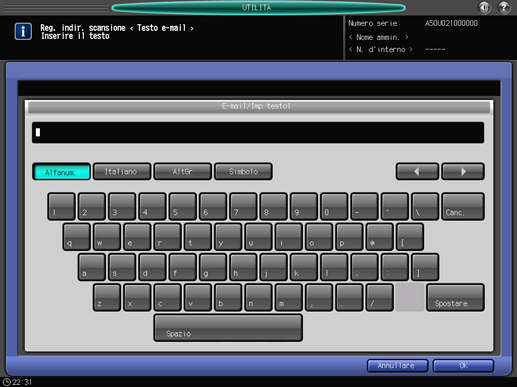Tap the hyphen key
Viewport: 517px width, 387px height.
pyautogui.click(x=365, y=206)
